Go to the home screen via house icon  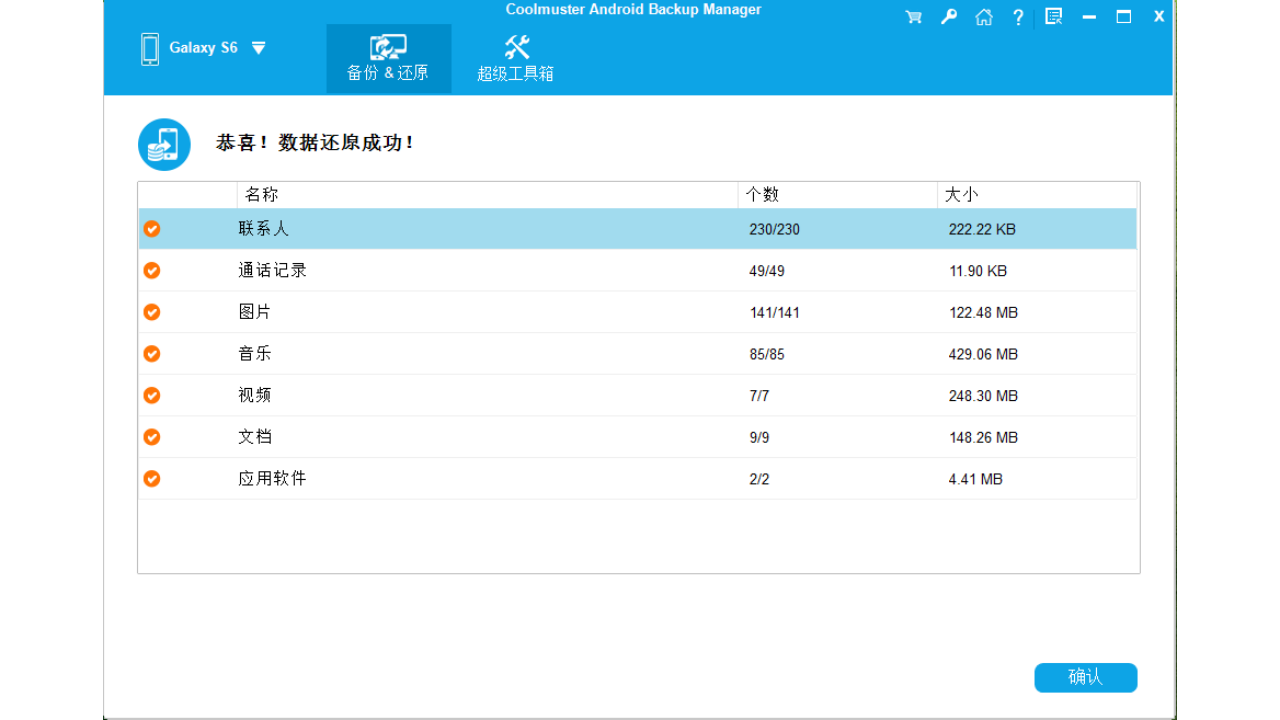pyautogui.click(x=983, y=16)
